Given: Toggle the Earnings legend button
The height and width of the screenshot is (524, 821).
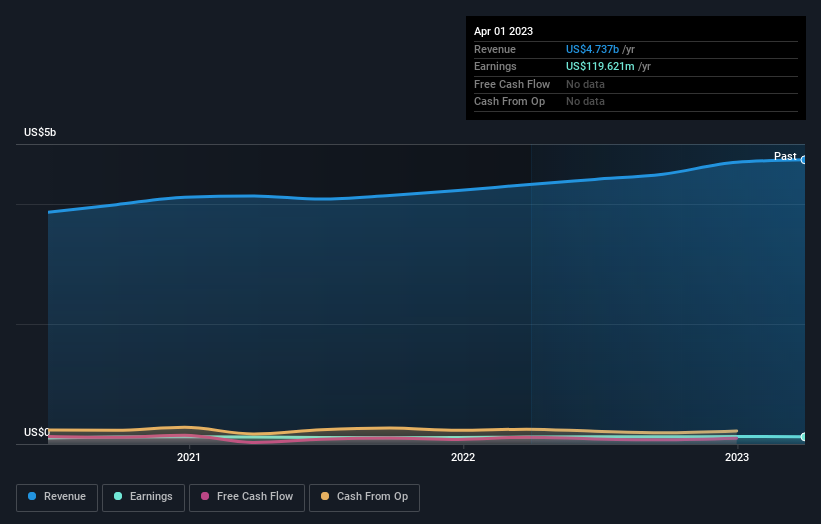Looking at the screenshot, I should point(143,497).
